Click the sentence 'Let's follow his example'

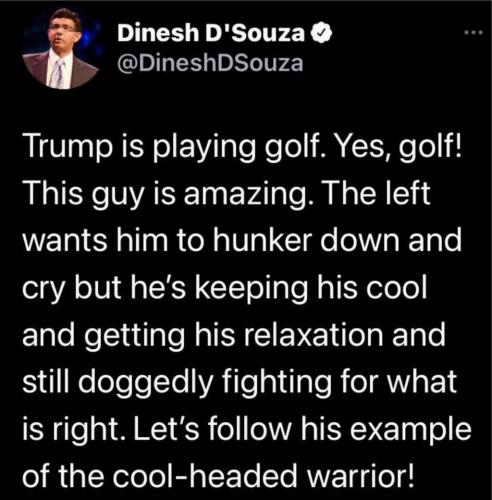click(302, 428)
